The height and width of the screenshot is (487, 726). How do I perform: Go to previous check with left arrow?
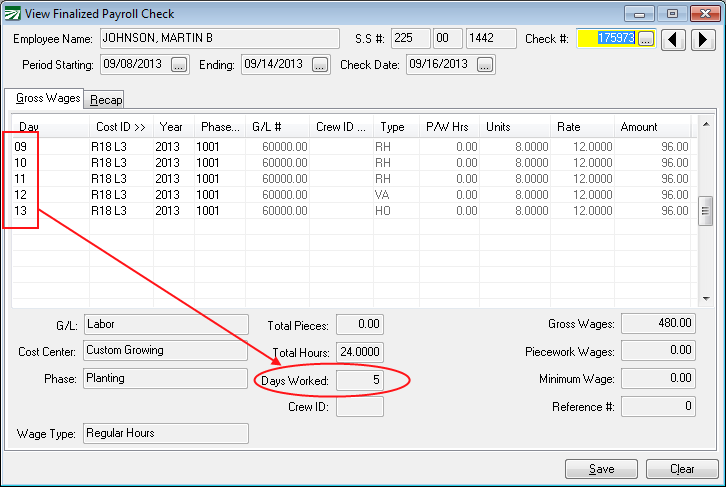point(675,39)
